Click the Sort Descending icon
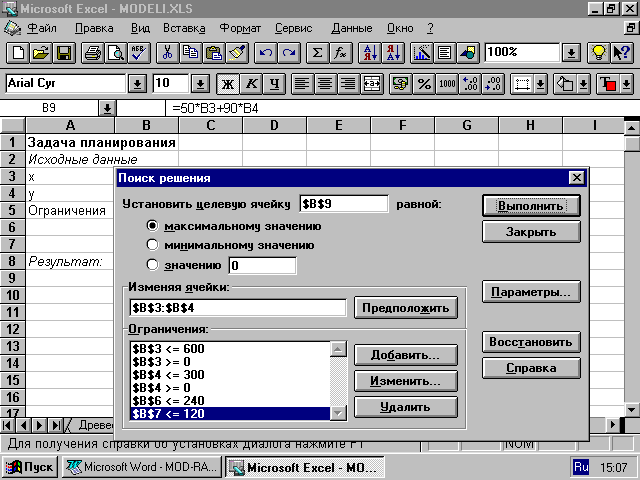 (393, 53)
